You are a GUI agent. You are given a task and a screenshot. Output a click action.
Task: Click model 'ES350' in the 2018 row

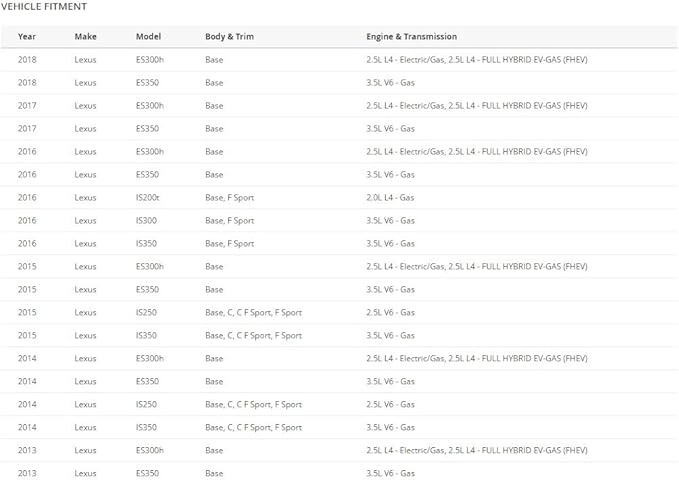(147, 83)
